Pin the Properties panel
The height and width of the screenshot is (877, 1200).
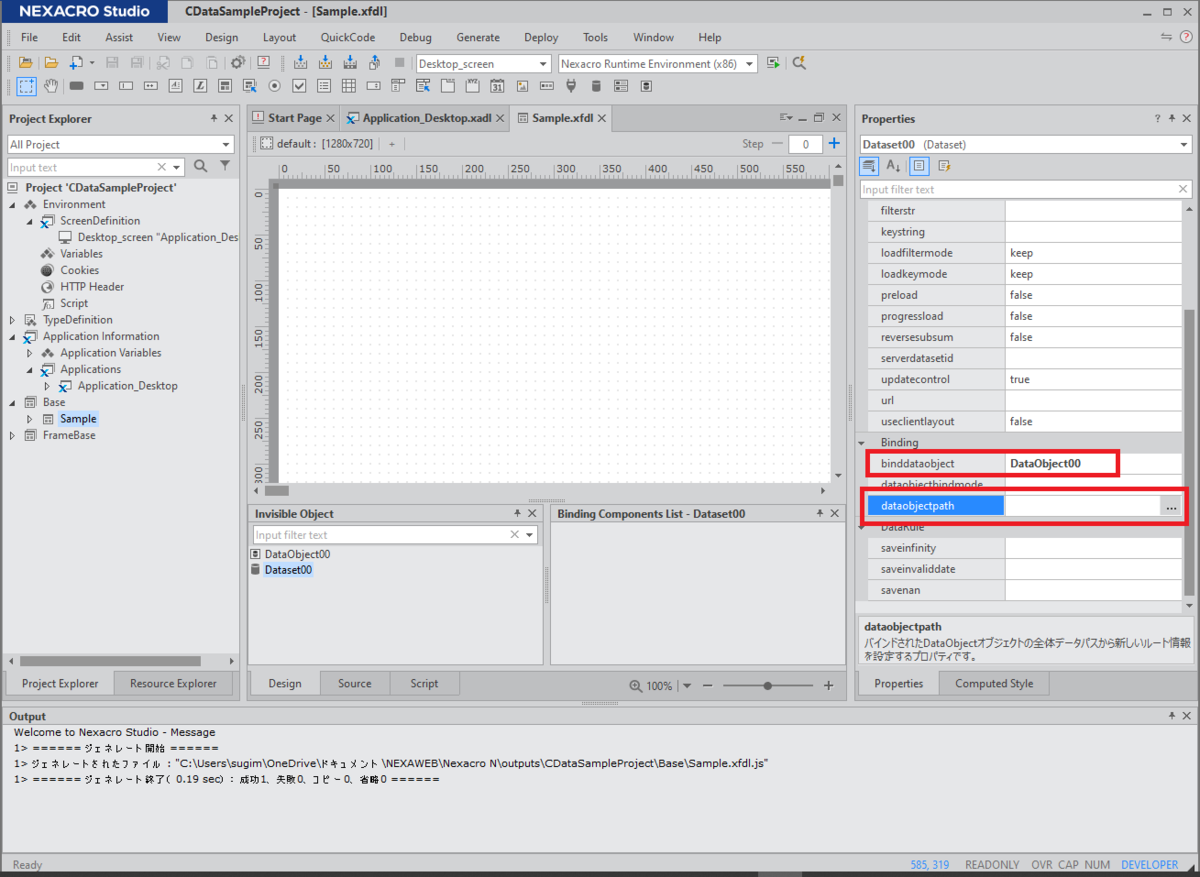1171,119
